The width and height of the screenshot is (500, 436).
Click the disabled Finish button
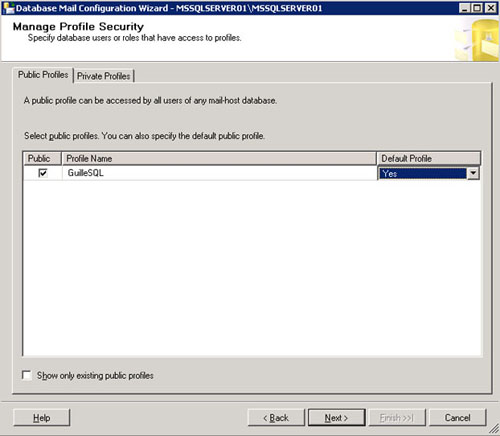coord(397,418)
